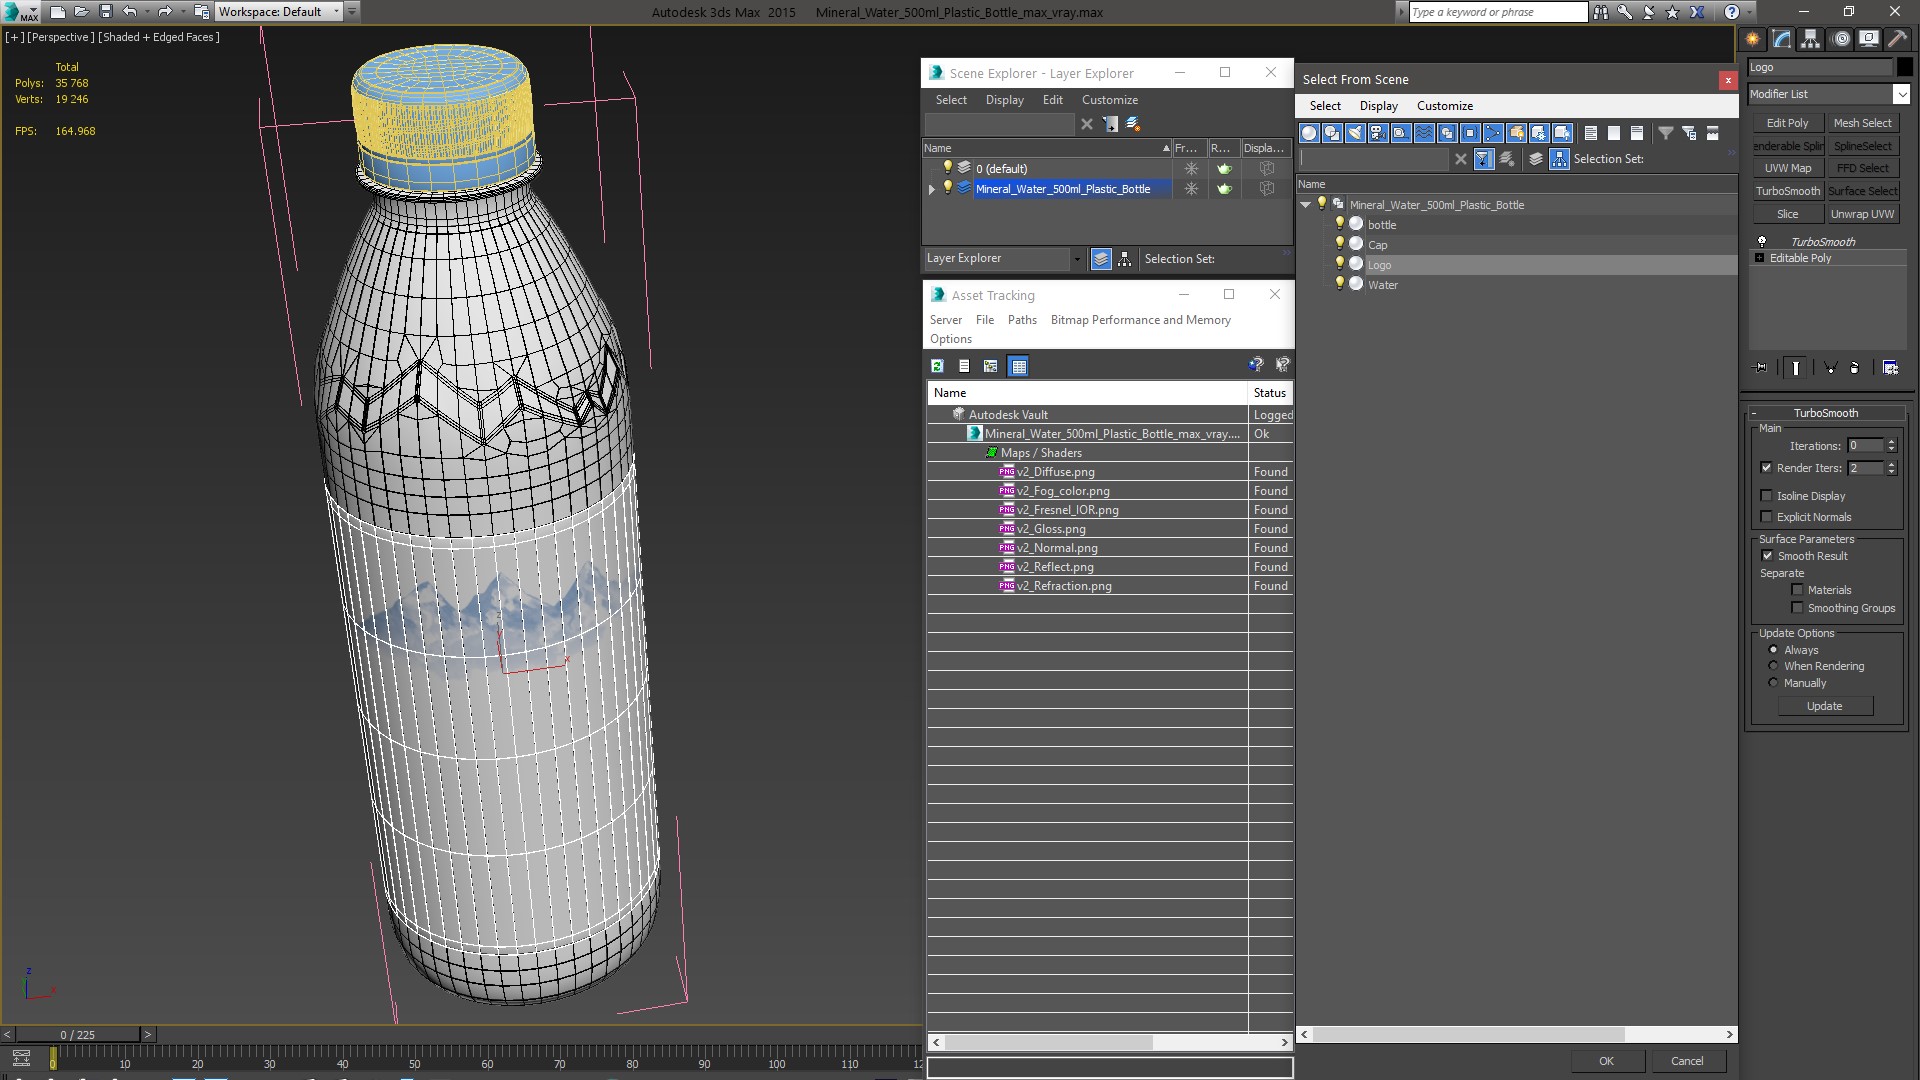Switch Select From Scene to layer sort mode

point(1537,159)
